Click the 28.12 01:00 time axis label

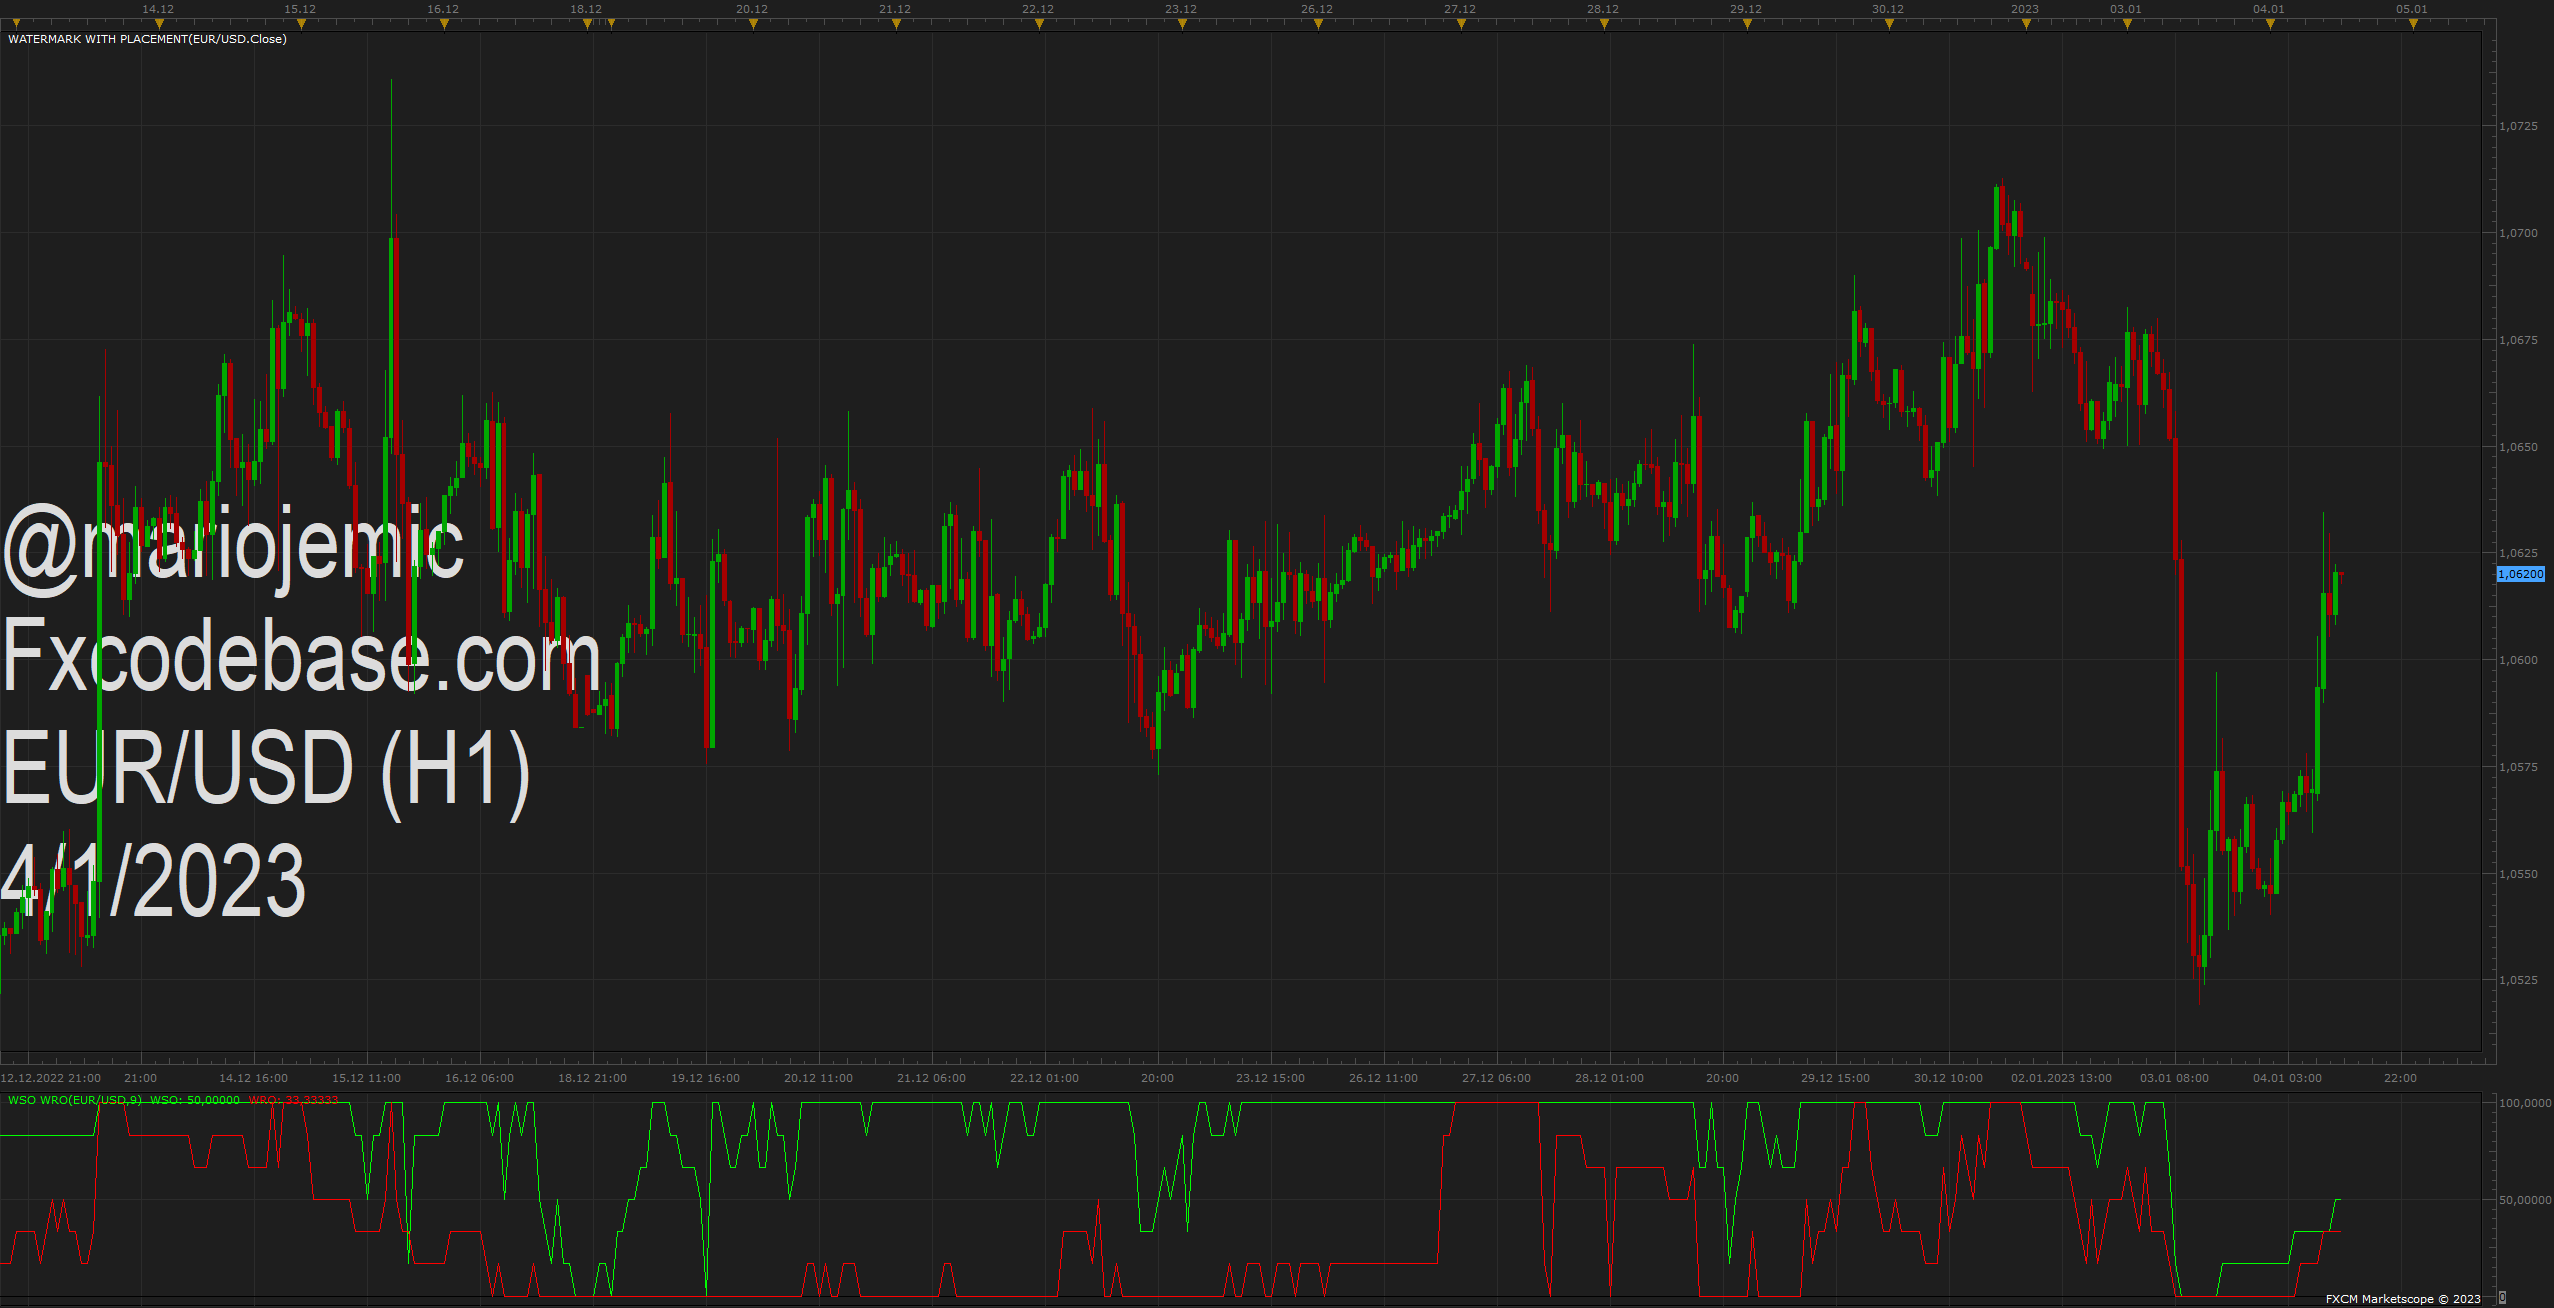click(x=1609, y=1078)
